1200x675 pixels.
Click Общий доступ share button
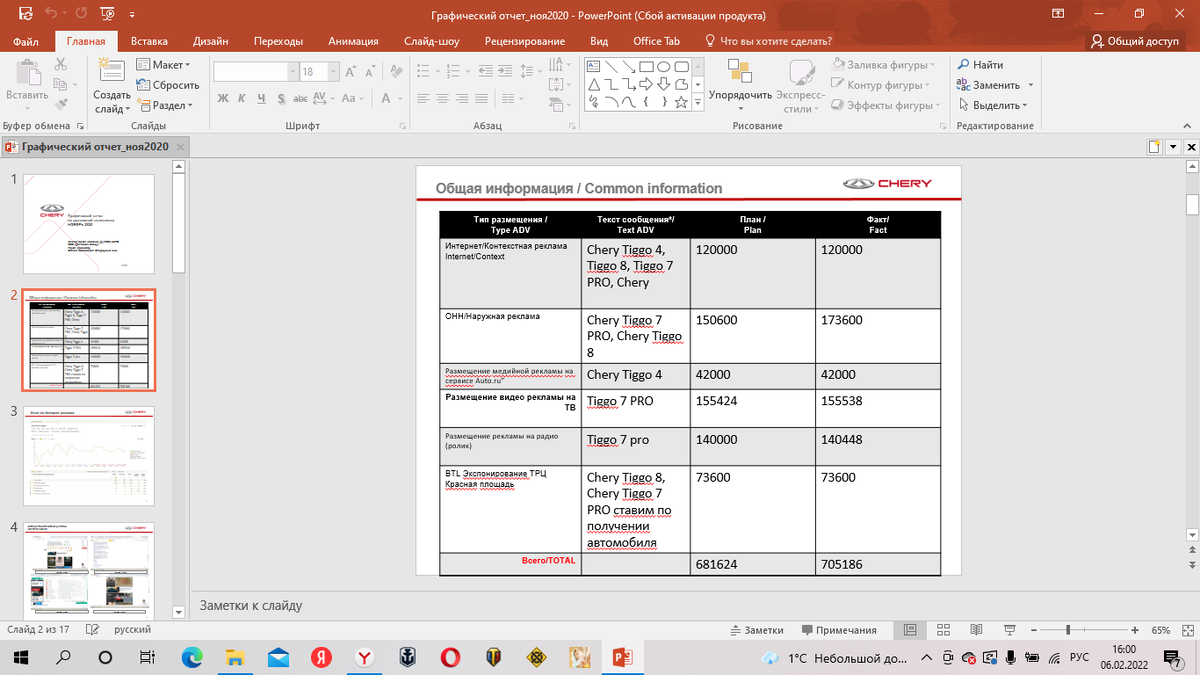1135,41
